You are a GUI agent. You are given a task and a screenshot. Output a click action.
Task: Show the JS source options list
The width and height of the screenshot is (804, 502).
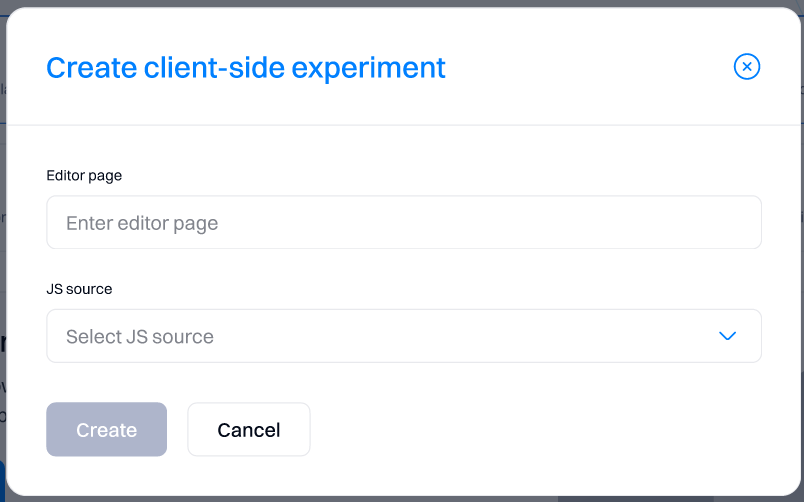(403, 336)
